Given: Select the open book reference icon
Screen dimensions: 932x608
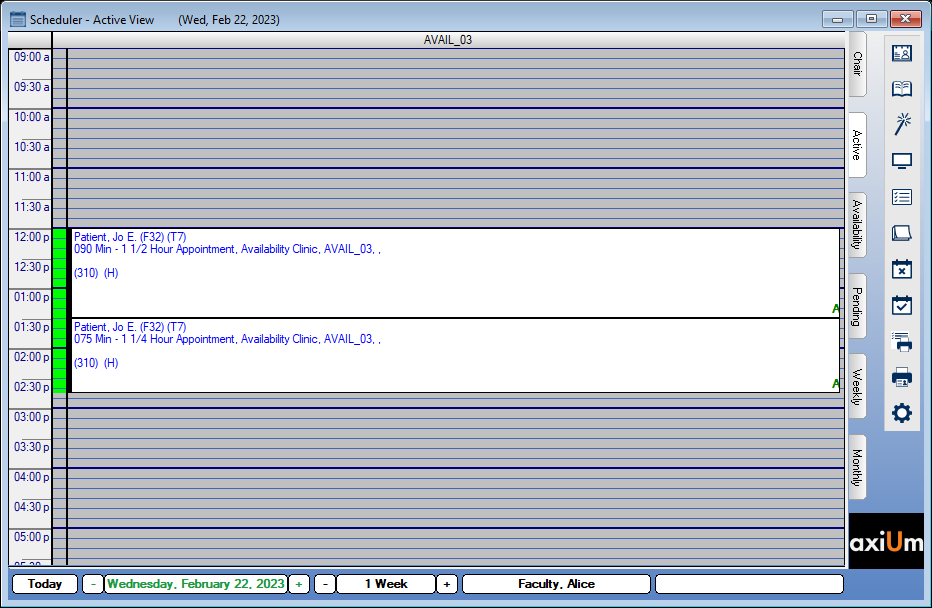Looking at the screenshot, I should point(901,88).
